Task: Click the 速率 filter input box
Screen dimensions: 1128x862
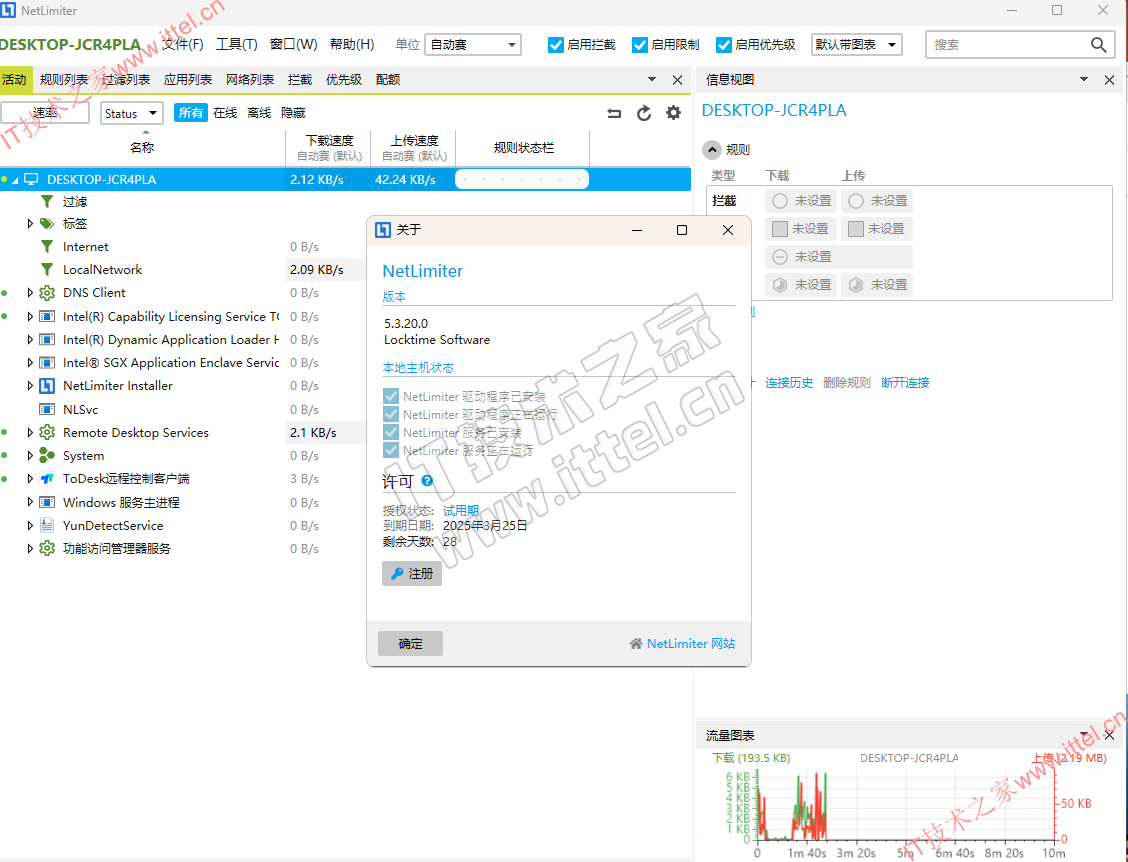Action: (x=45, y=113)
